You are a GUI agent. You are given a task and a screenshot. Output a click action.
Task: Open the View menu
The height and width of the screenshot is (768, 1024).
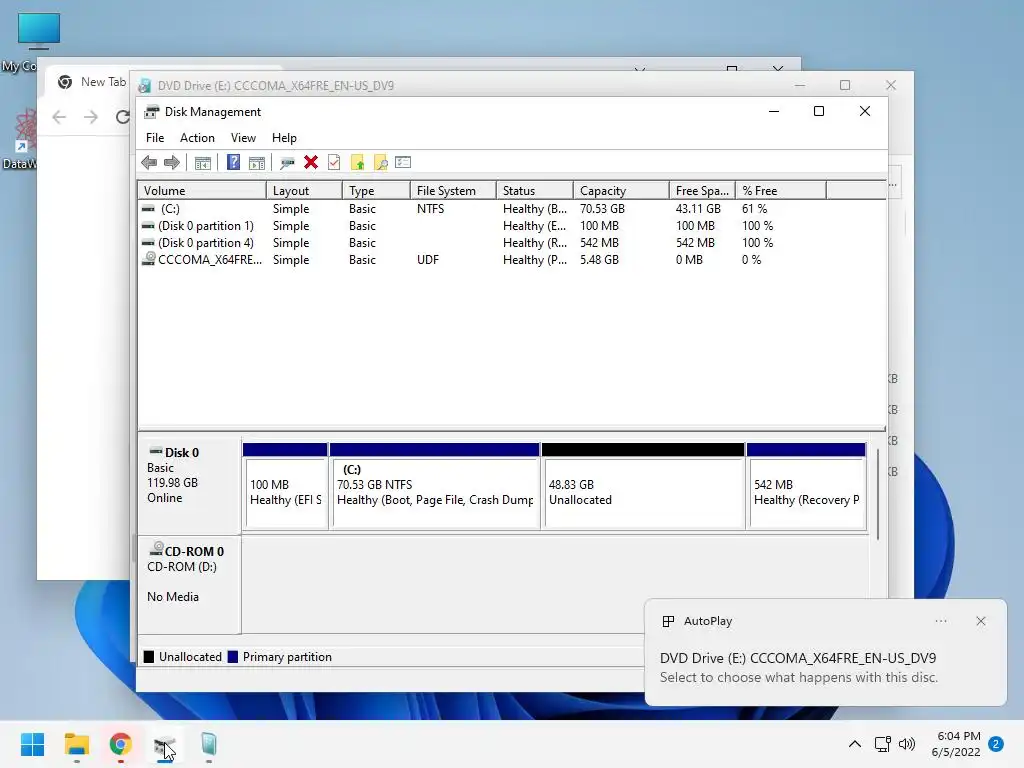pos(243,138)
